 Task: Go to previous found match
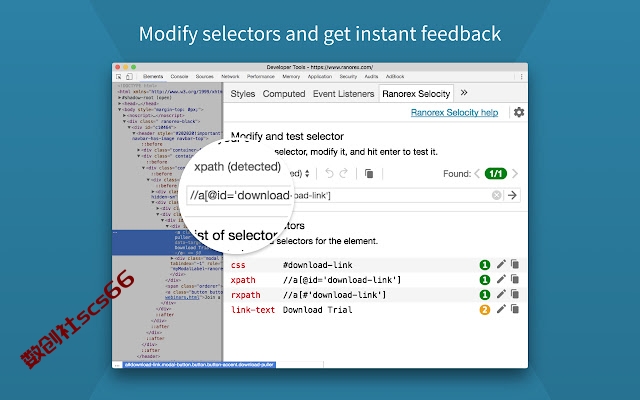[477, 174]
